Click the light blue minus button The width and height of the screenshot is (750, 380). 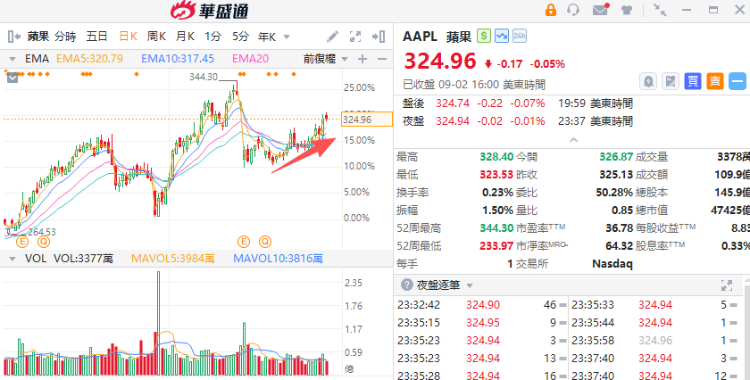(737, 81)
